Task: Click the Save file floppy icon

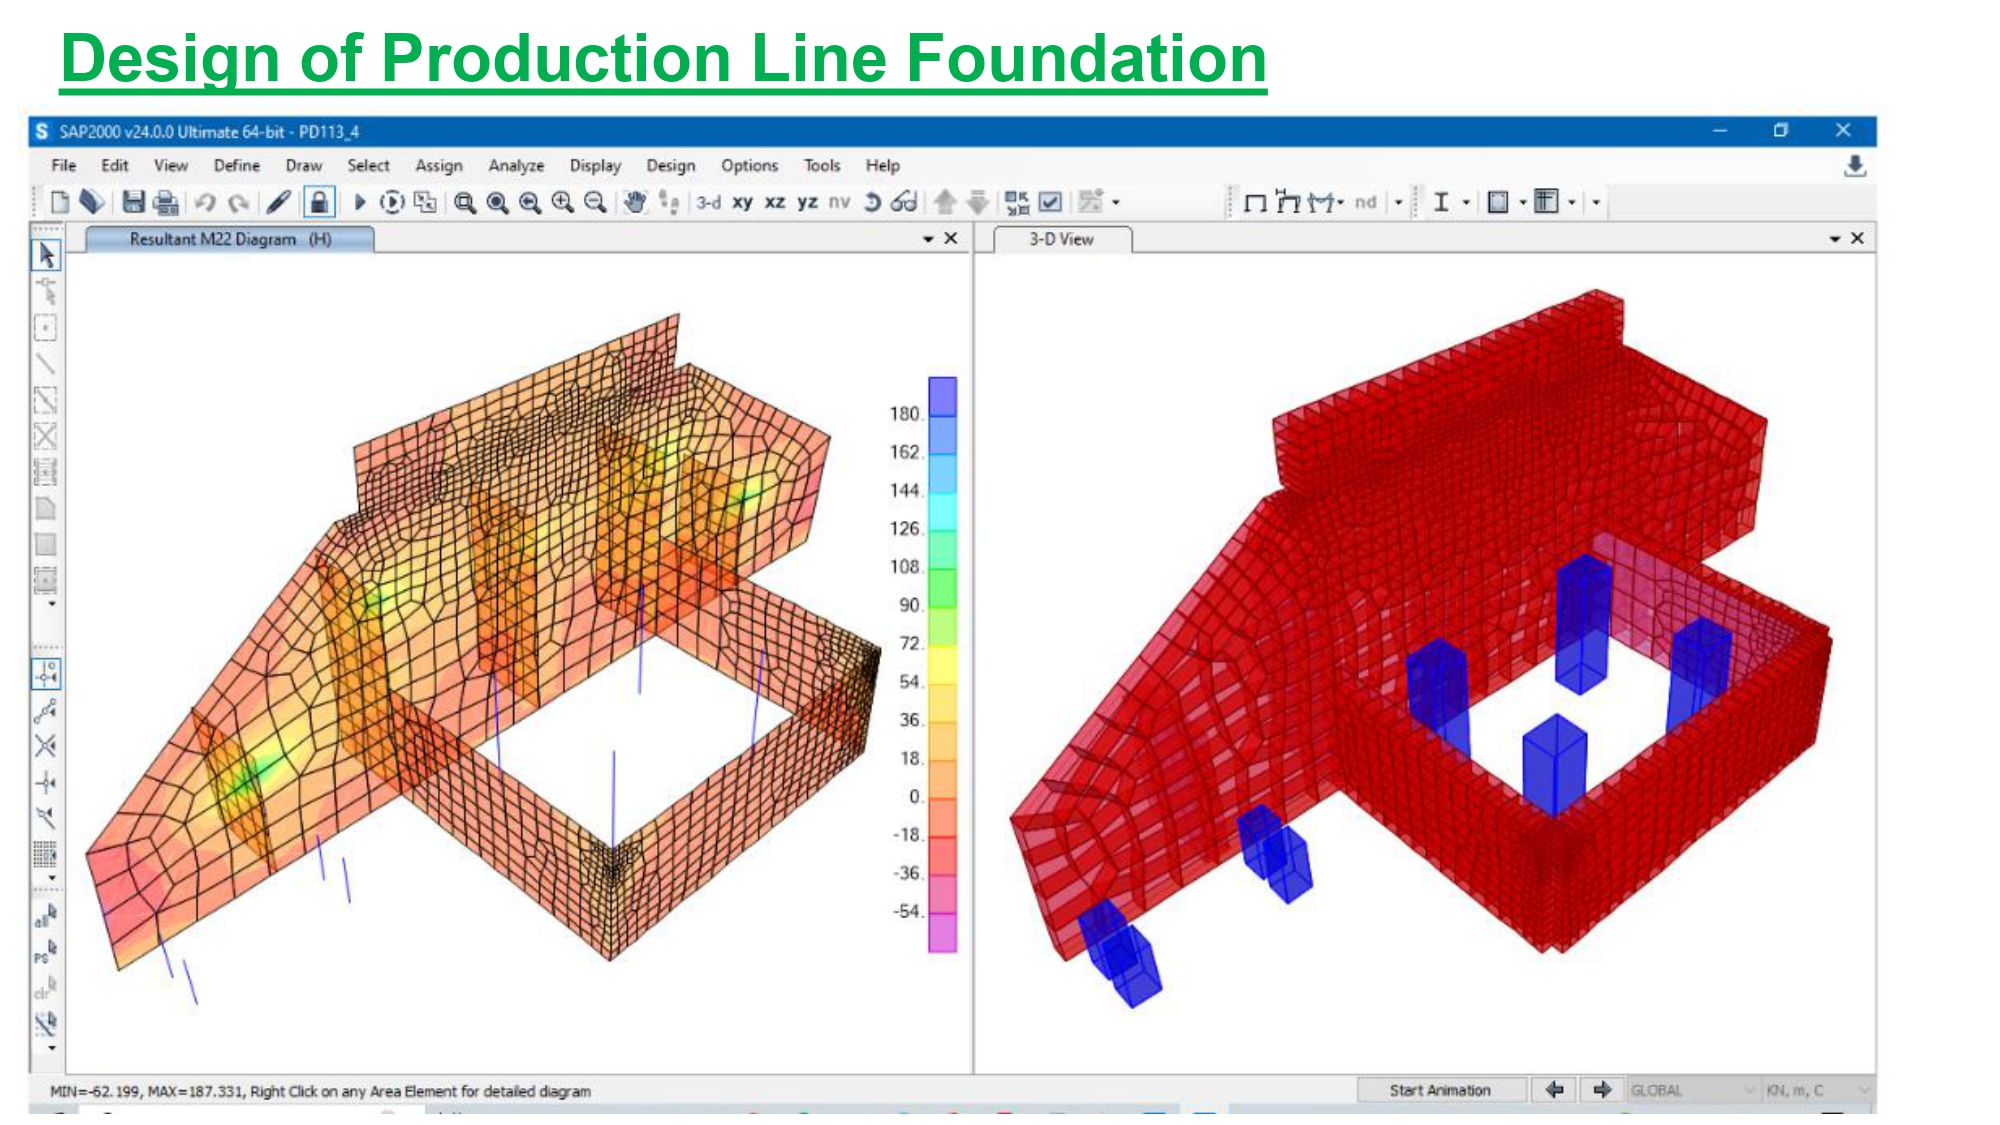Action: (133, 203)
